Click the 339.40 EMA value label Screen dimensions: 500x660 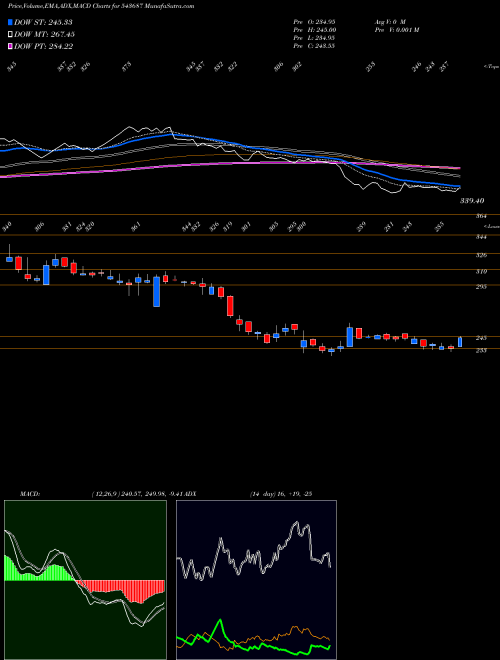point(472,201)
